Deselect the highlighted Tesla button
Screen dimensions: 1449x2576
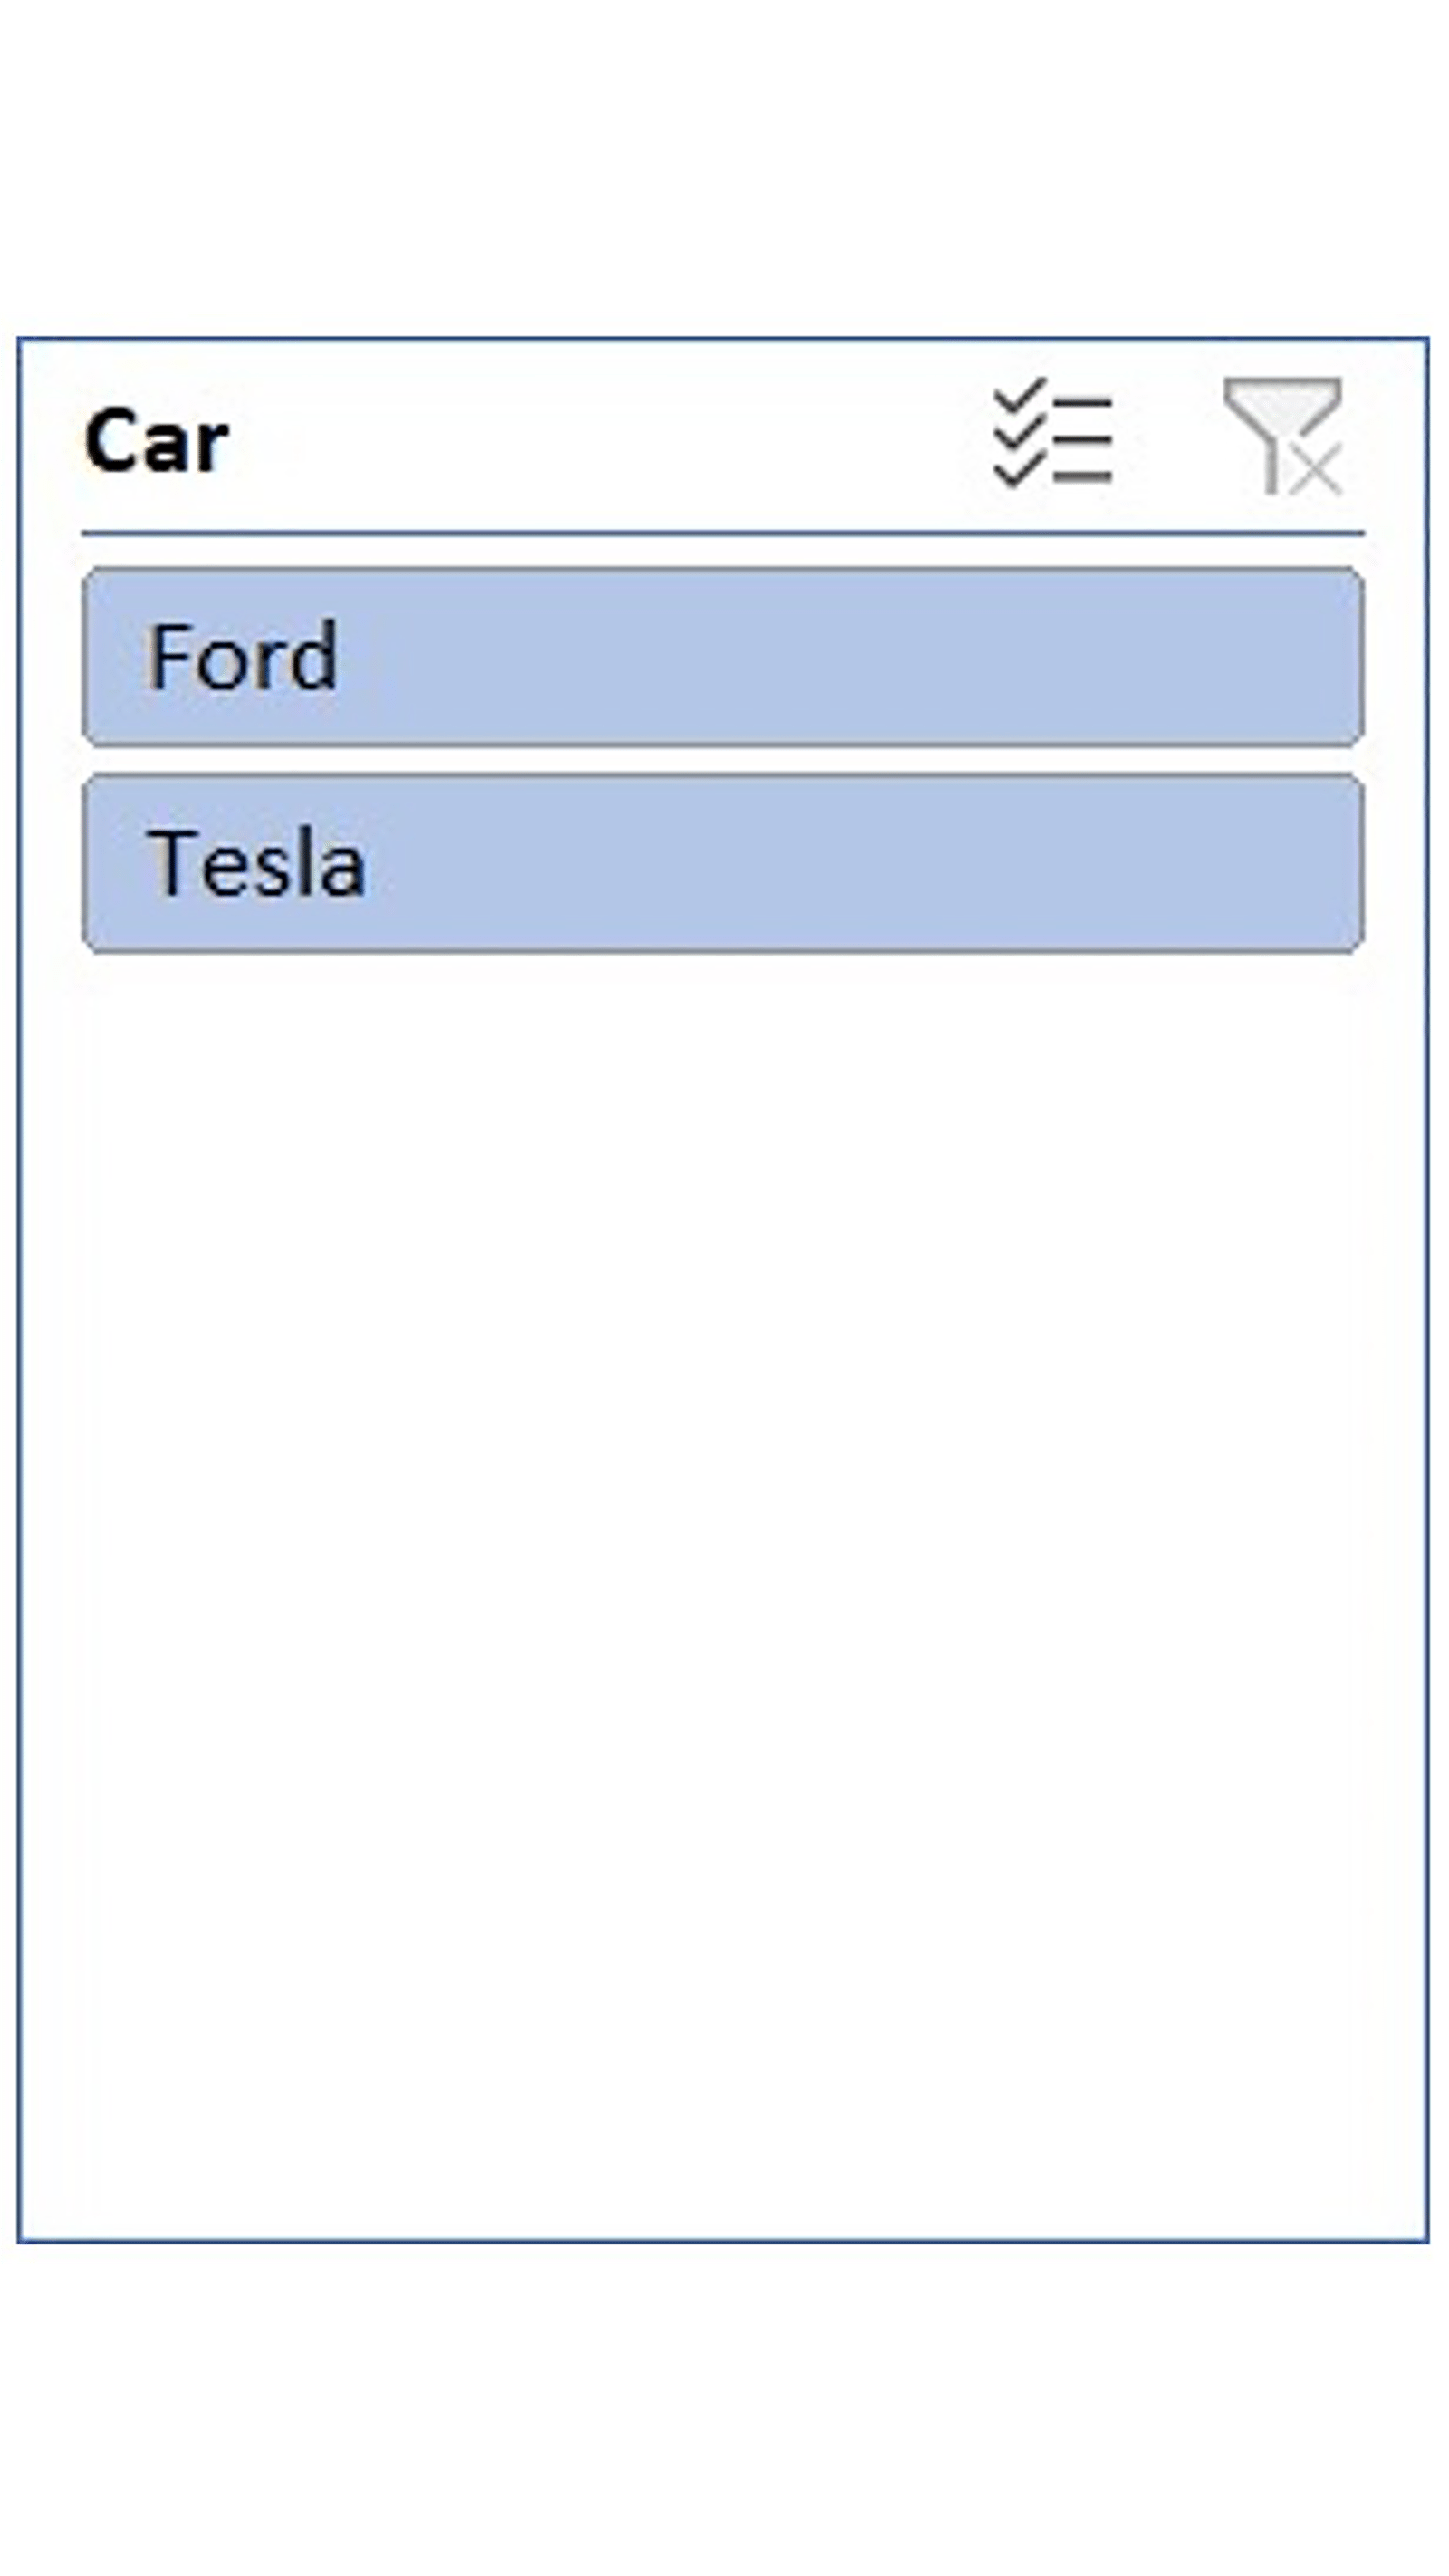coord(722,862)
